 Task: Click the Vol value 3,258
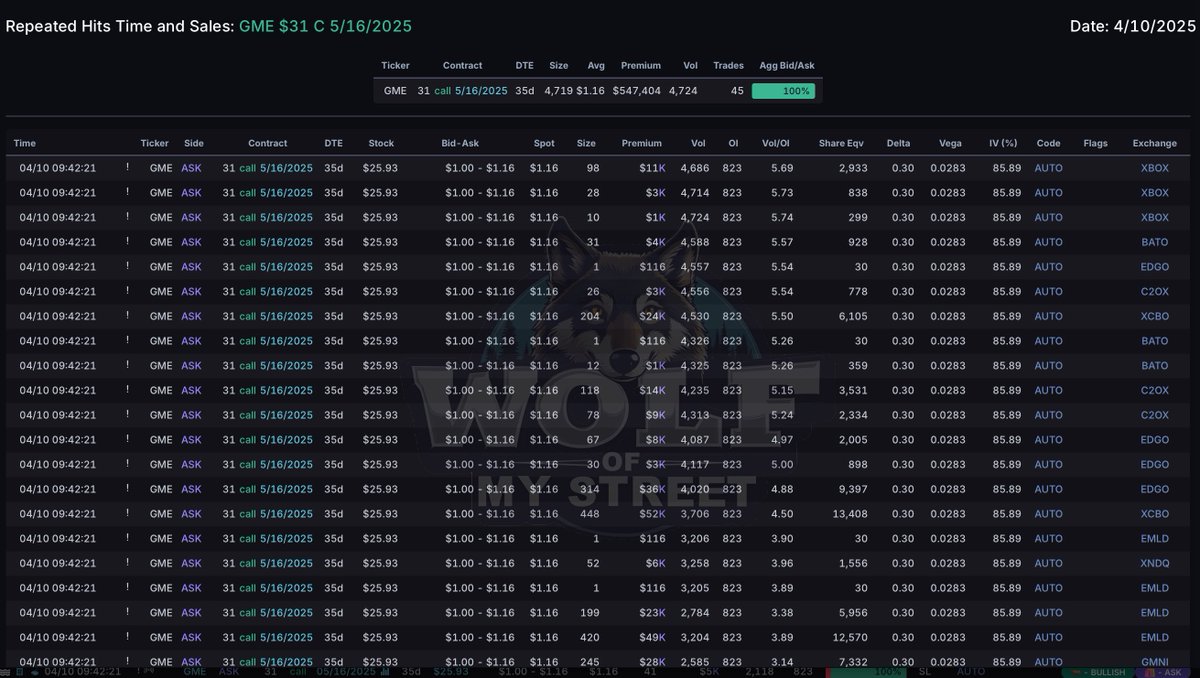pyautogui.click(x=695, y=563)
